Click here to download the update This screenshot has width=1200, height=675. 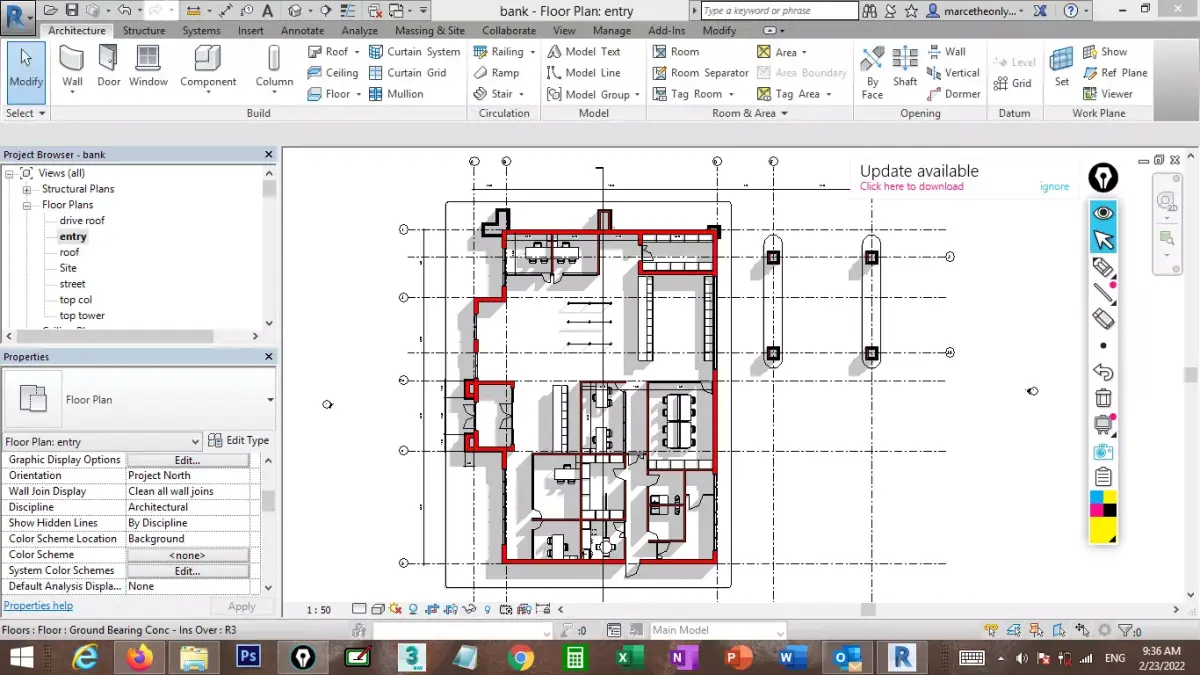pos(911,187)
